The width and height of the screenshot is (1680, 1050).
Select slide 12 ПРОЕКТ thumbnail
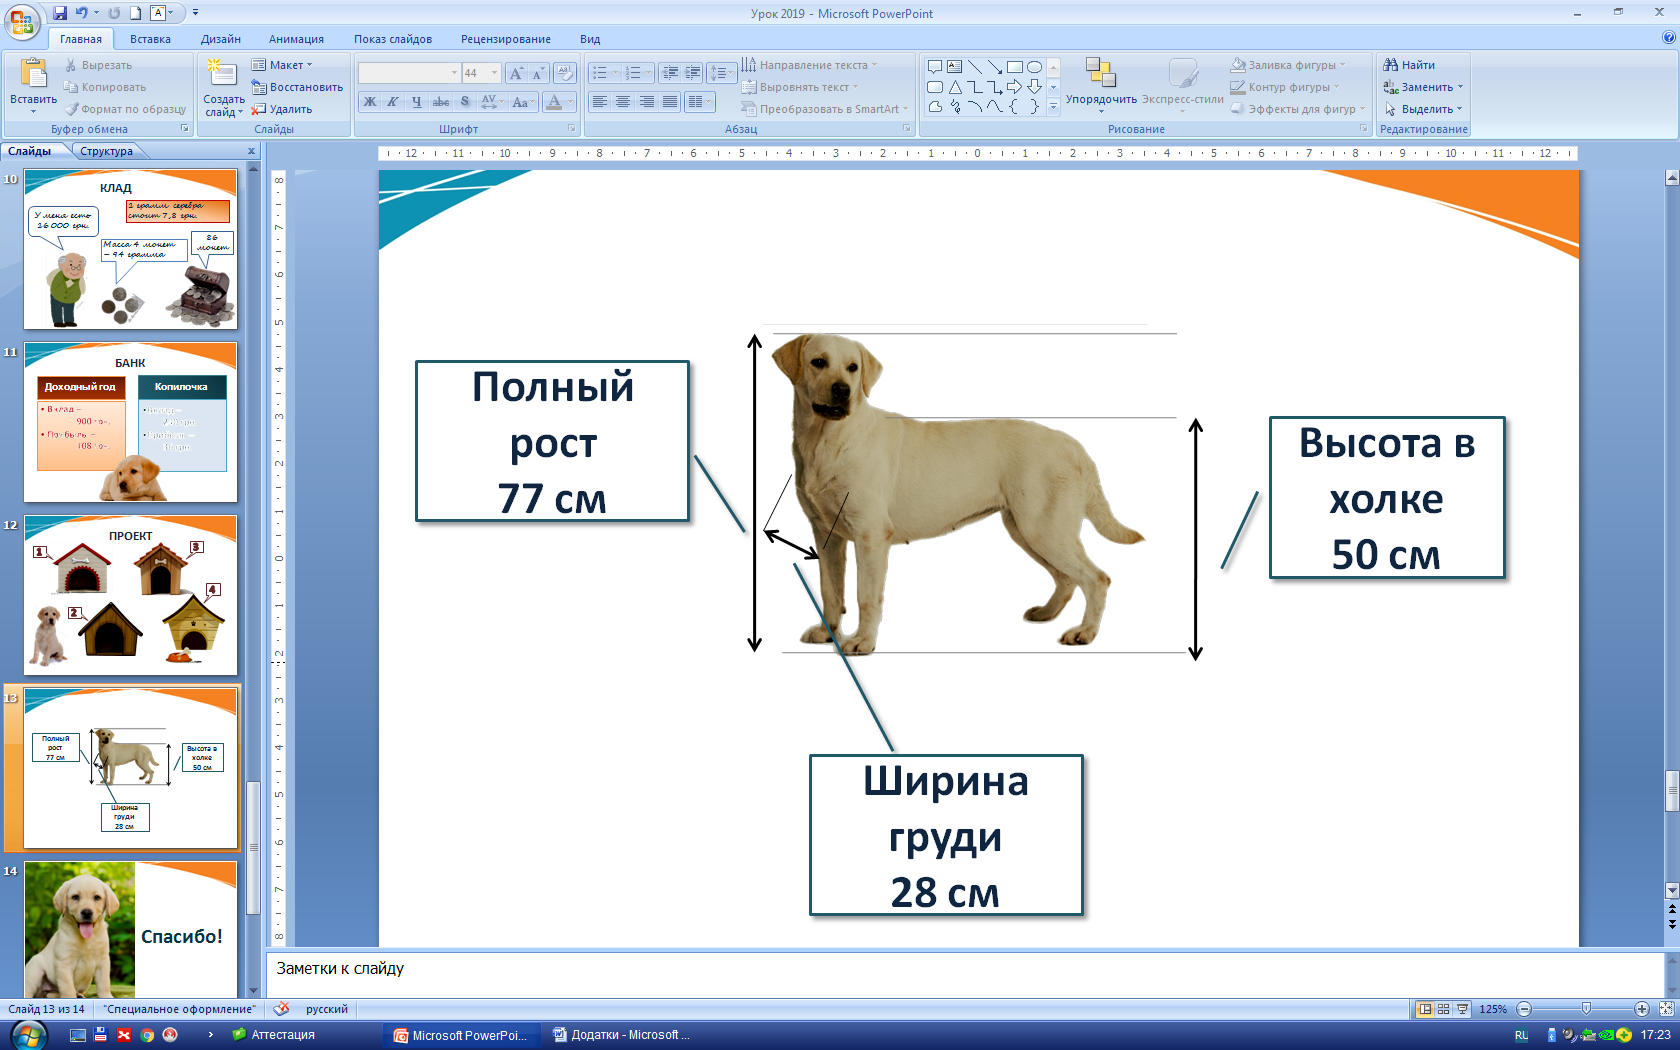coord(131,595)
